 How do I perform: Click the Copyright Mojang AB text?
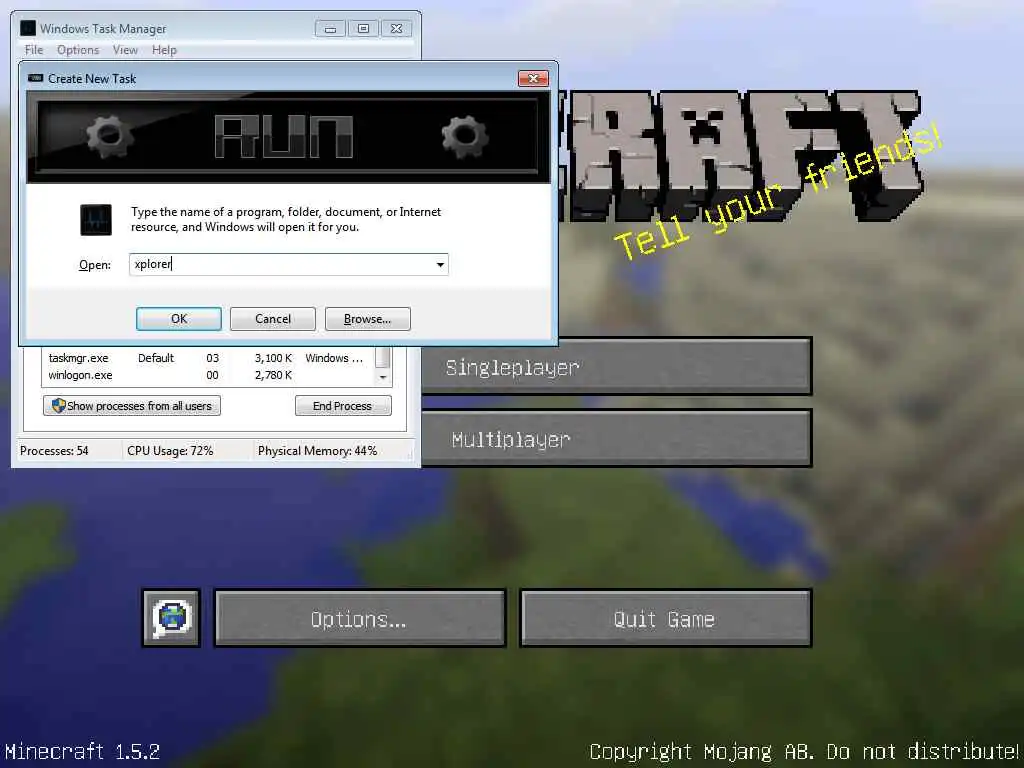point(805,752)
